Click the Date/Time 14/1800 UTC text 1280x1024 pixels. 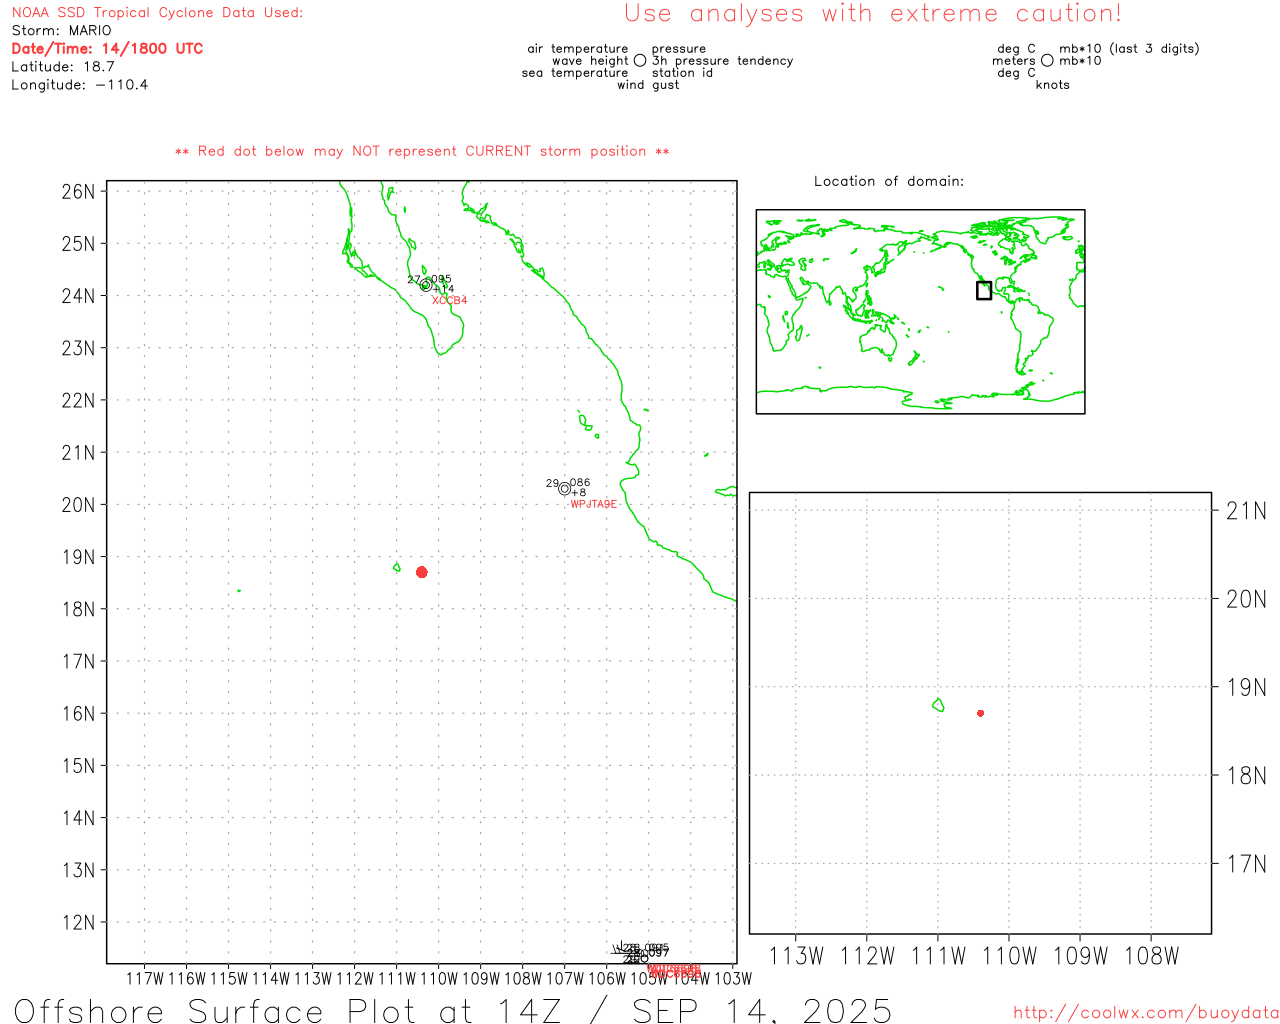107,49
